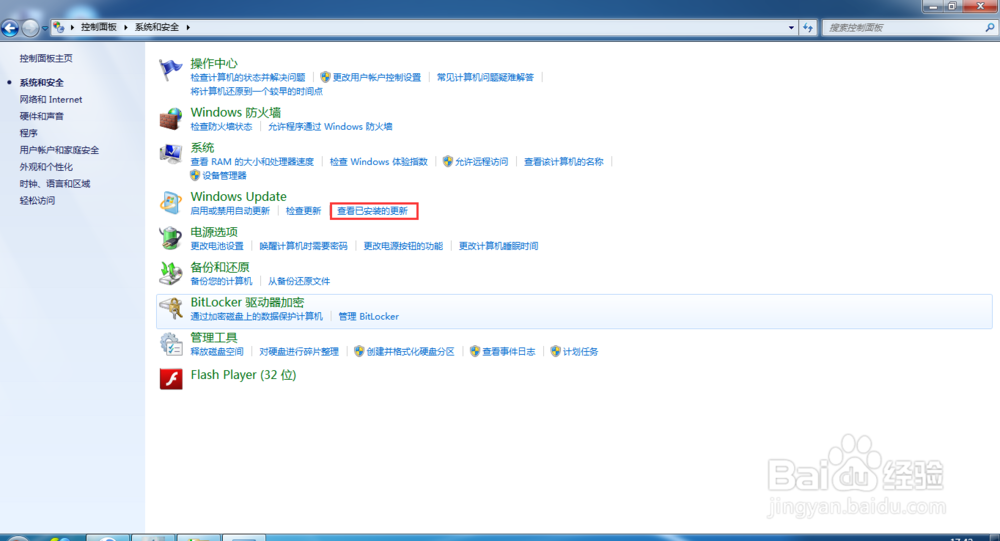Screen dimensions: 1000x541
Task: Click 从备份还原文件 link
Action: click(x=298, y=281)
